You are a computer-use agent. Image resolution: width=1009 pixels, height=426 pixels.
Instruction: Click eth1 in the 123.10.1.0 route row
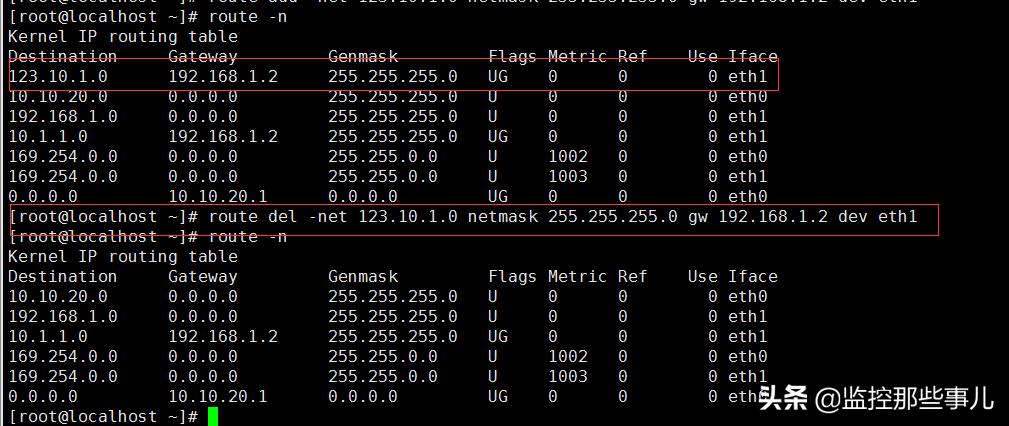748,77
